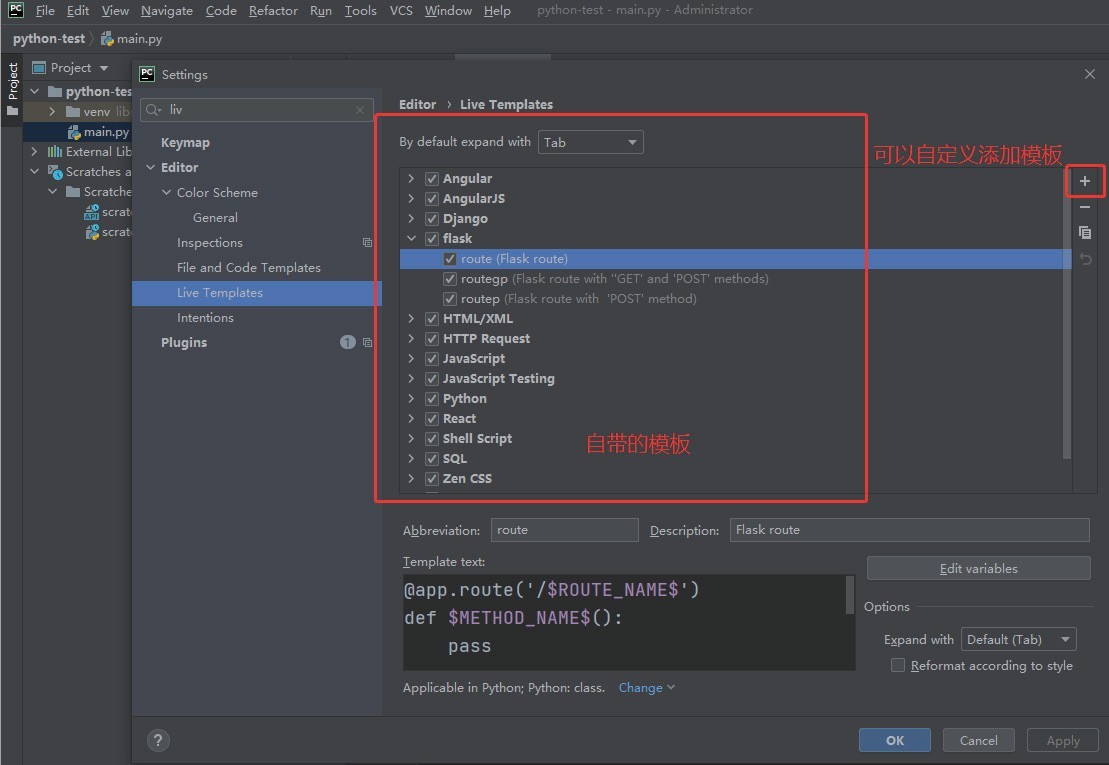Expand the HTML/XML template group

(411, 319)
